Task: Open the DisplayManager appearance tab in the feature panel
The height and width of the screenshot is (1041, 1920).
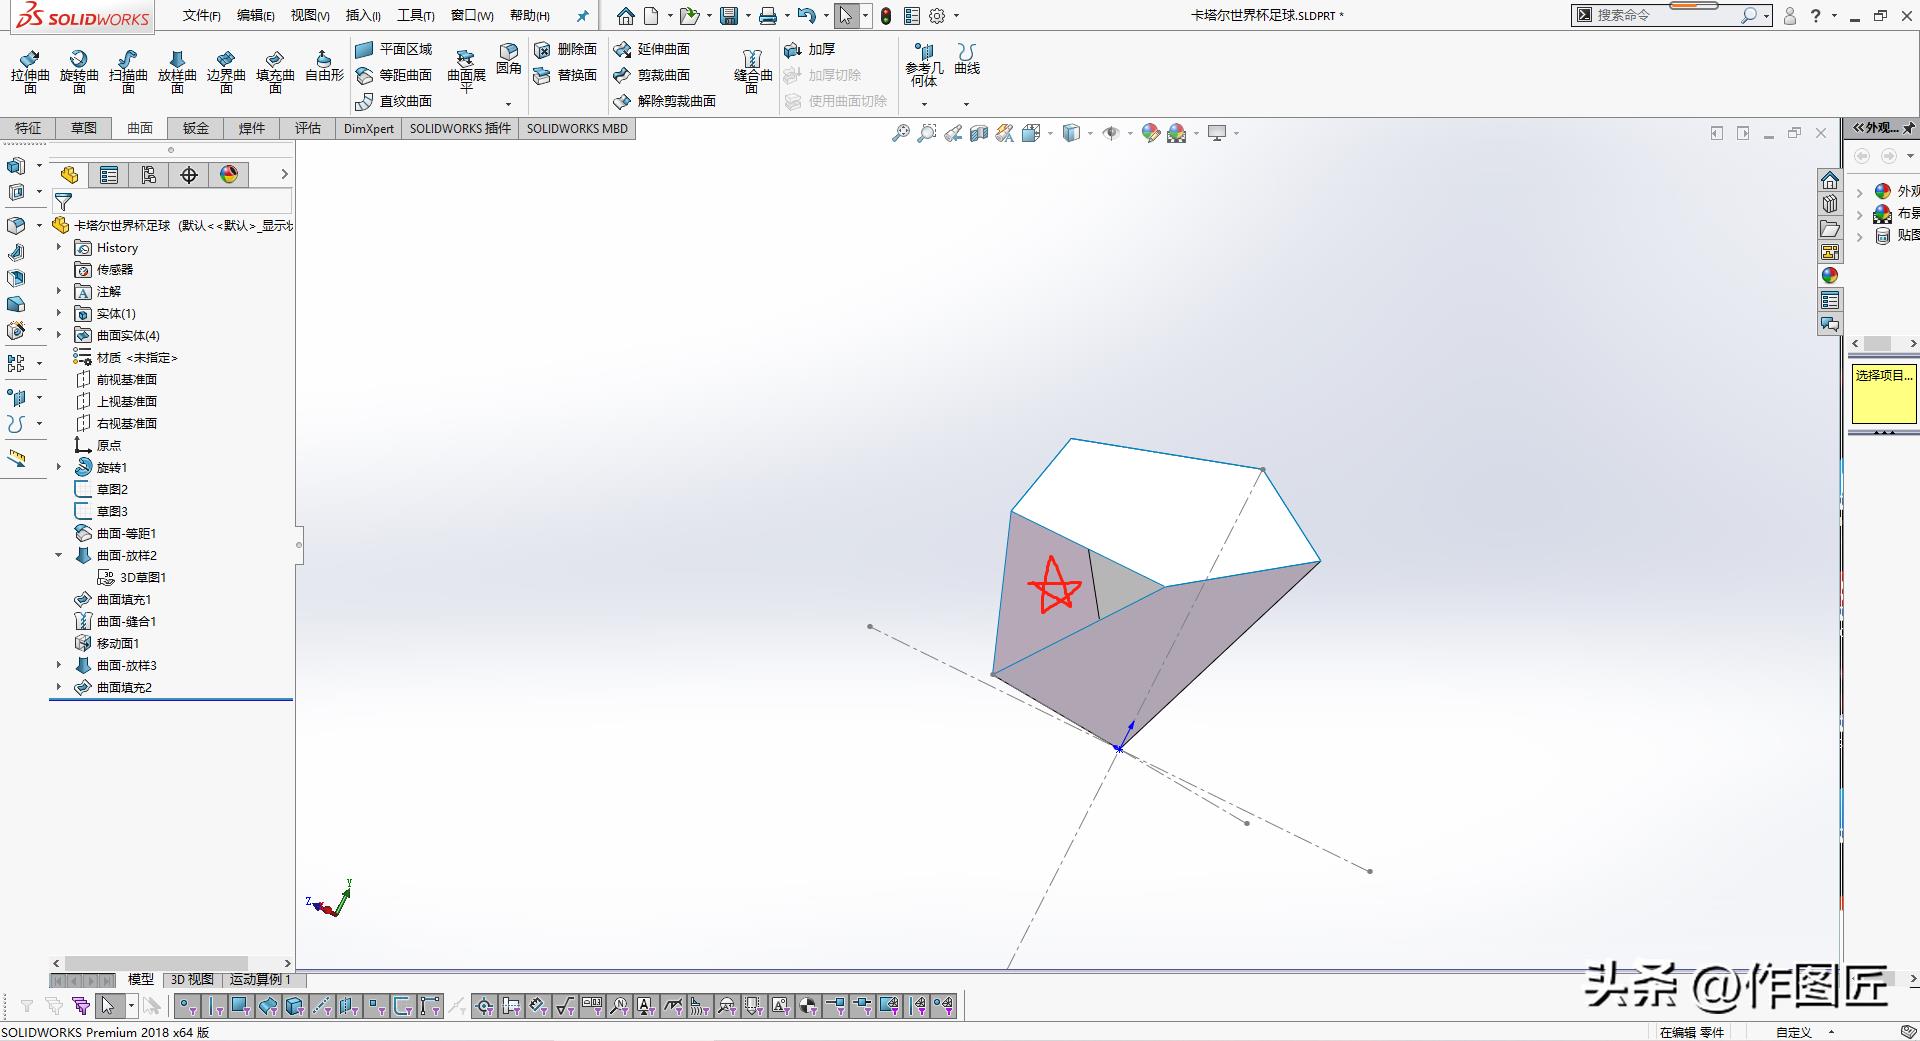Action: pos(229,175)
